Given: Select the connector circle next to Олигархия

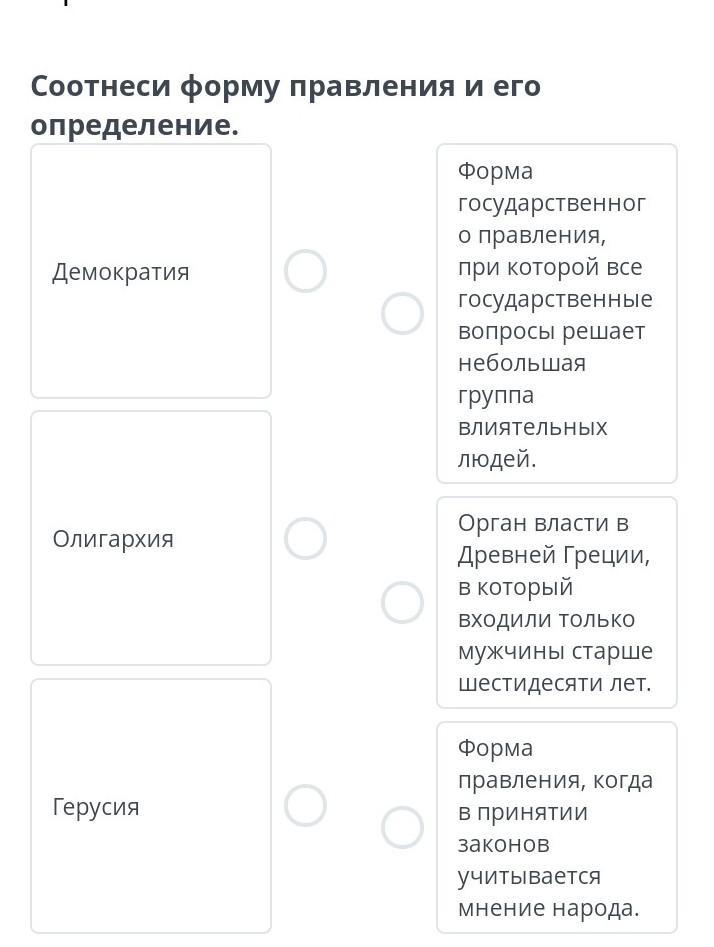Looking at the screenshot, I should coord(306,538).
